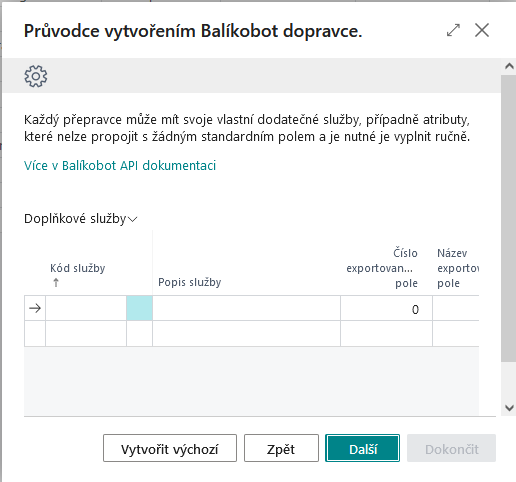Select the first row arrow indicator

[35, 308]
